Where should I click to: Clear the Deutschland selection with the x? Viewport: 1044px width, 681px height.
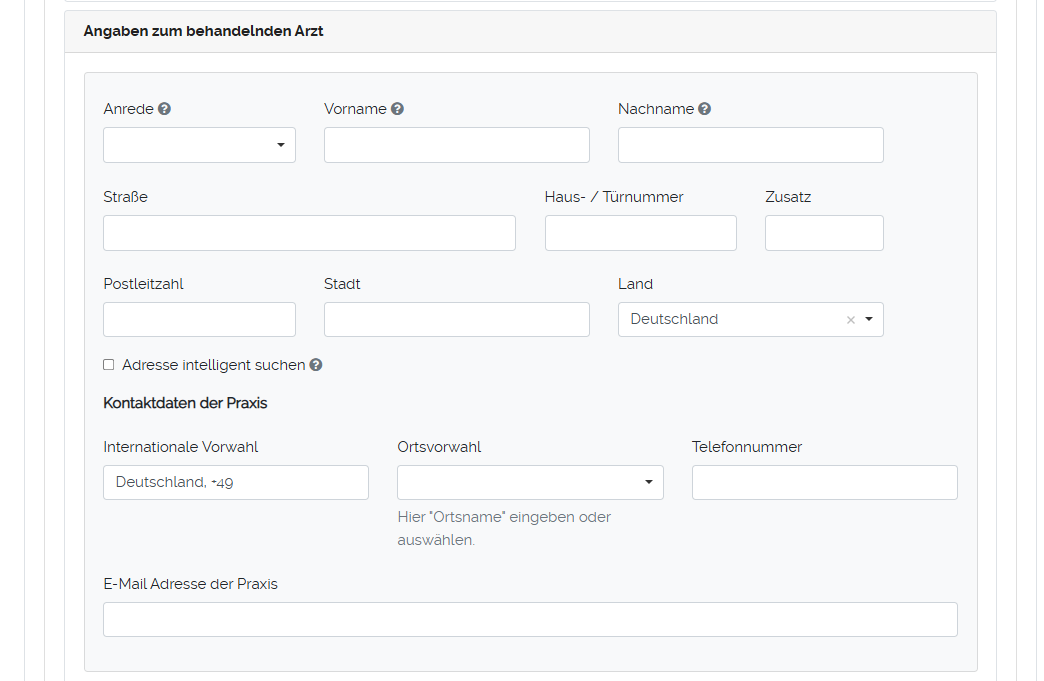click(851, 320)
